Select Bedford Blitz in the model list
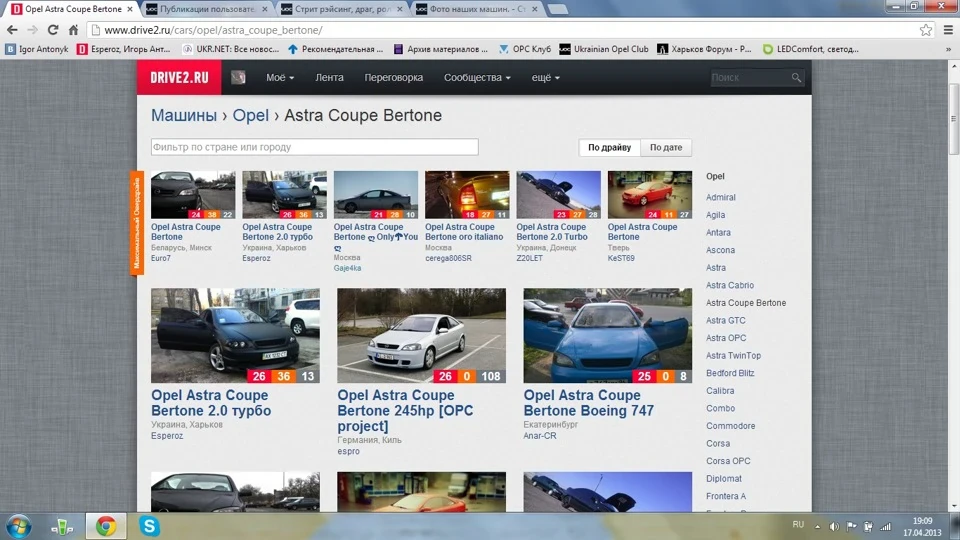Image resolution: width=960 pixels, height=540 pixels. point(730,373)
